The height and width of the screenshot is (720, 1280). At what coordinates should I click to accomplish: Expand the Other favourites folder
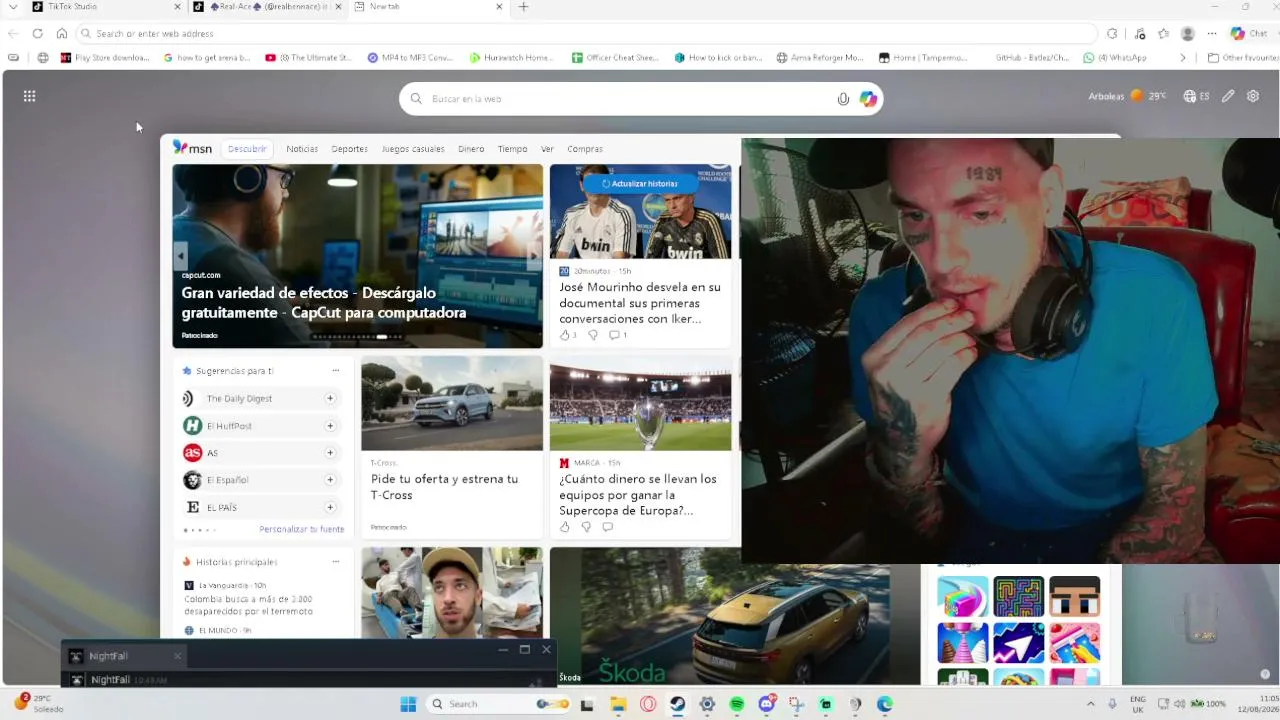coord(1243,58)
